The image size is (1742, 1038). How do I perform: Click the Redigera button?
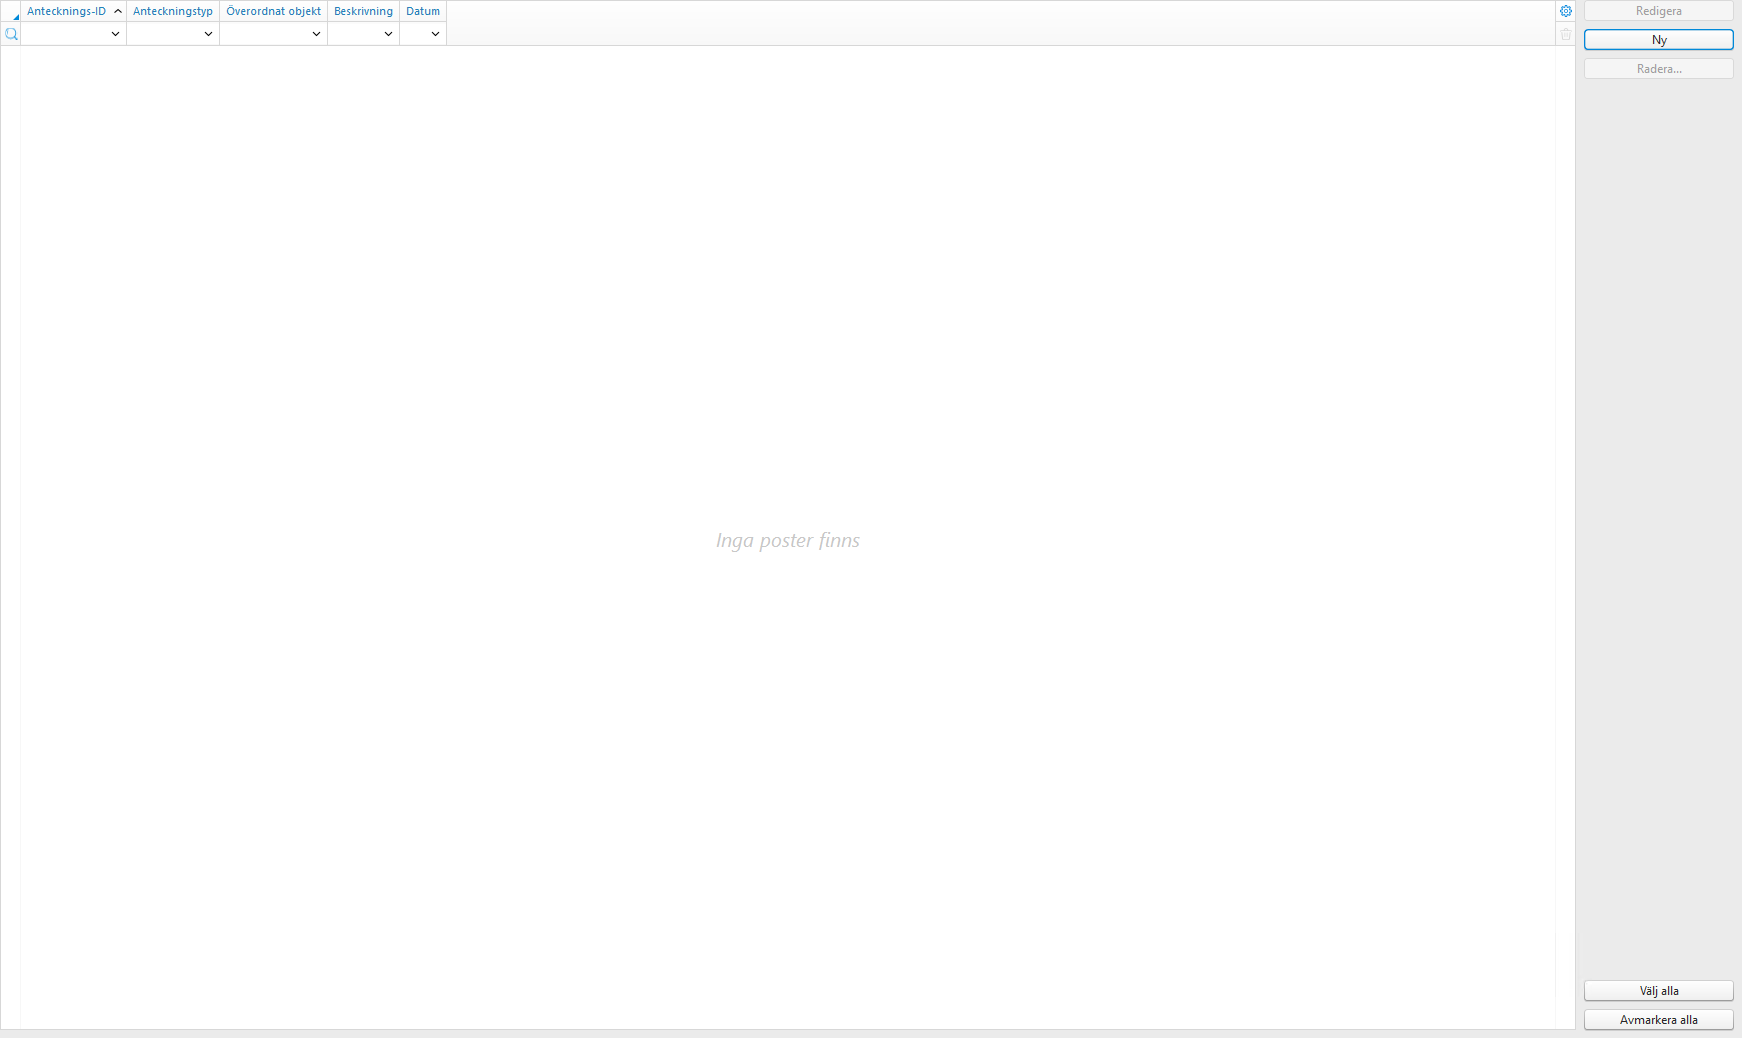click(1658, 11)
